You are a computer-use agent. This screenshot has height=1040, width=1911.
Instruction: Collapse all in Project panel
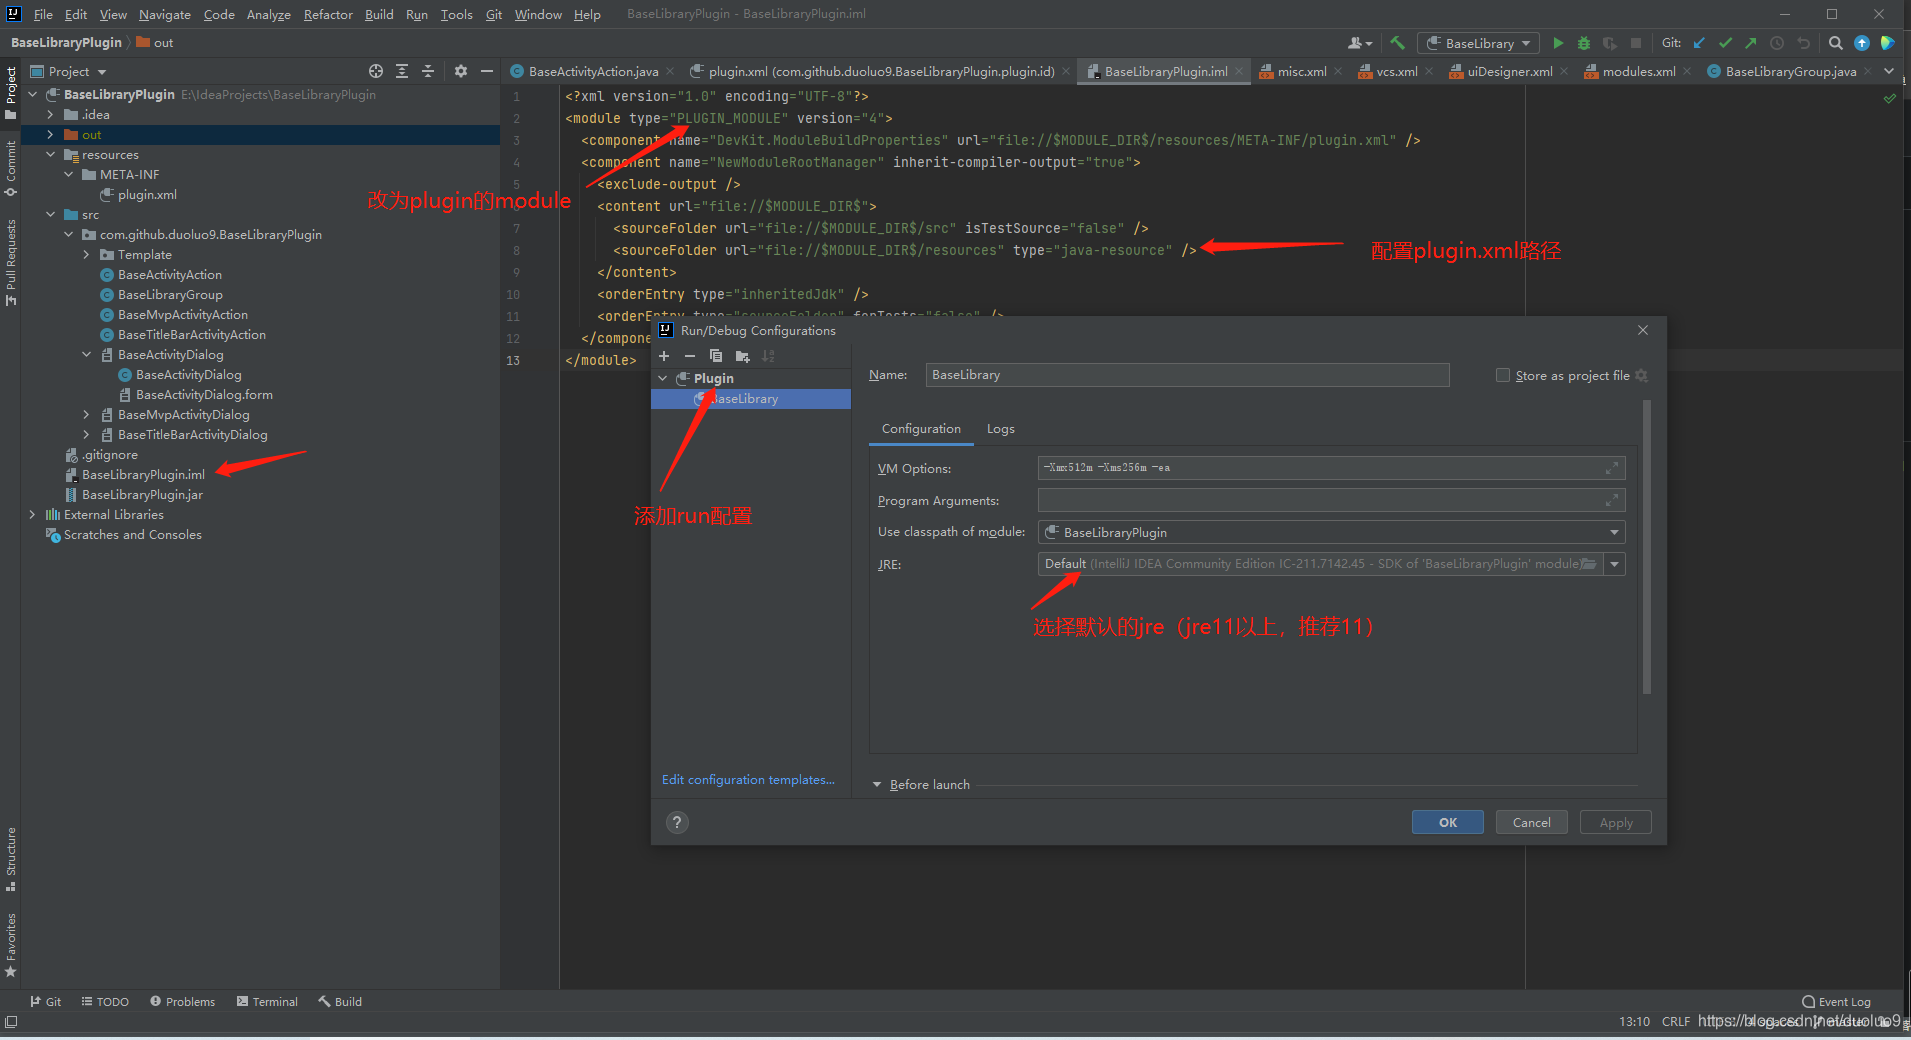tap(428, 71)
